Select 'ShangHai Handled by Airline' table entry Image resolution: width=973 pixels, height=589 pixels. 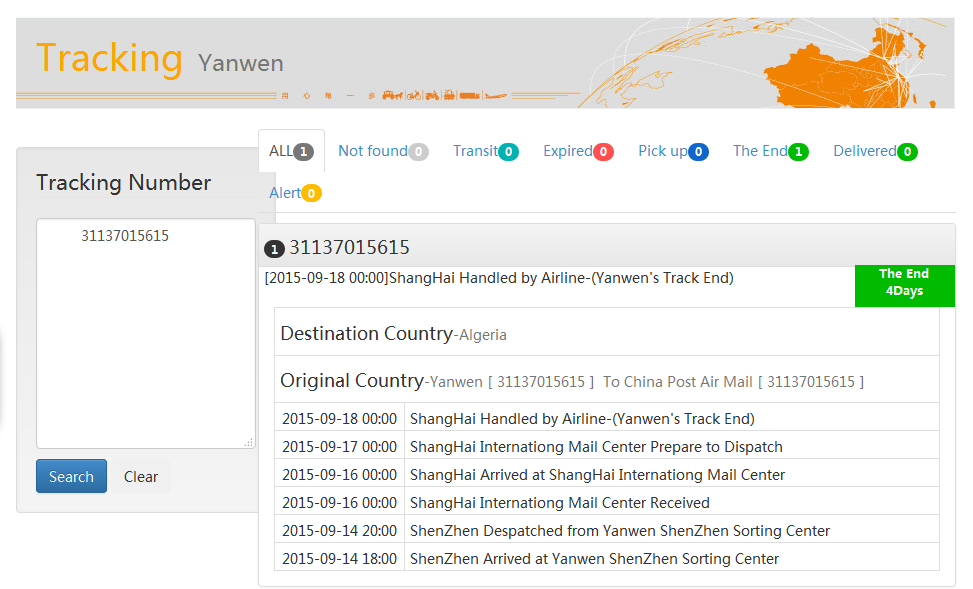[x=672, y=419]
